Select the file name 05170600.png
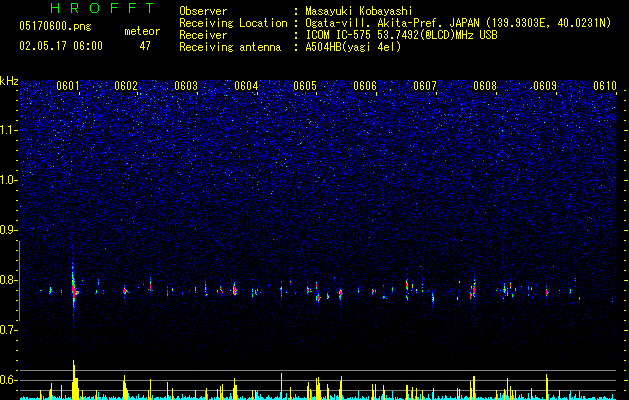The height and width of the screenshot is (400, 629). pos(55,26)
